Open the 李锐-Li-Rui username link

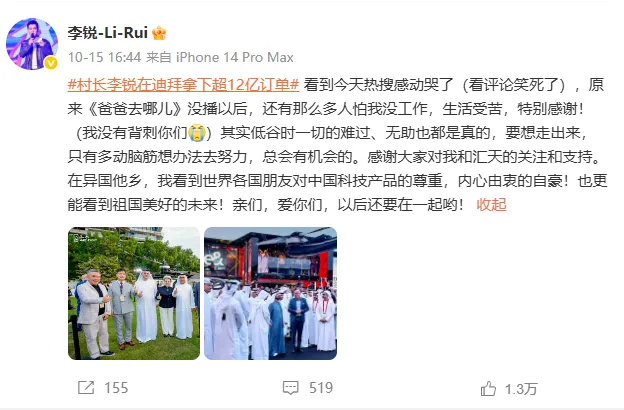107,33
